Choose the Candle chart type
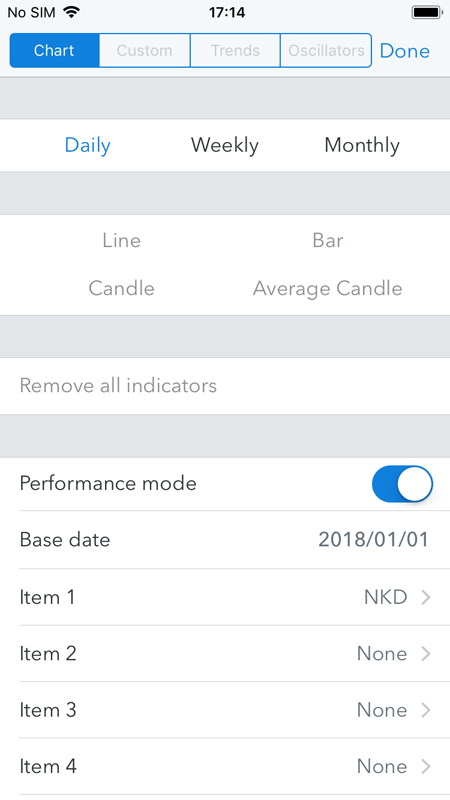 [121, 288]
